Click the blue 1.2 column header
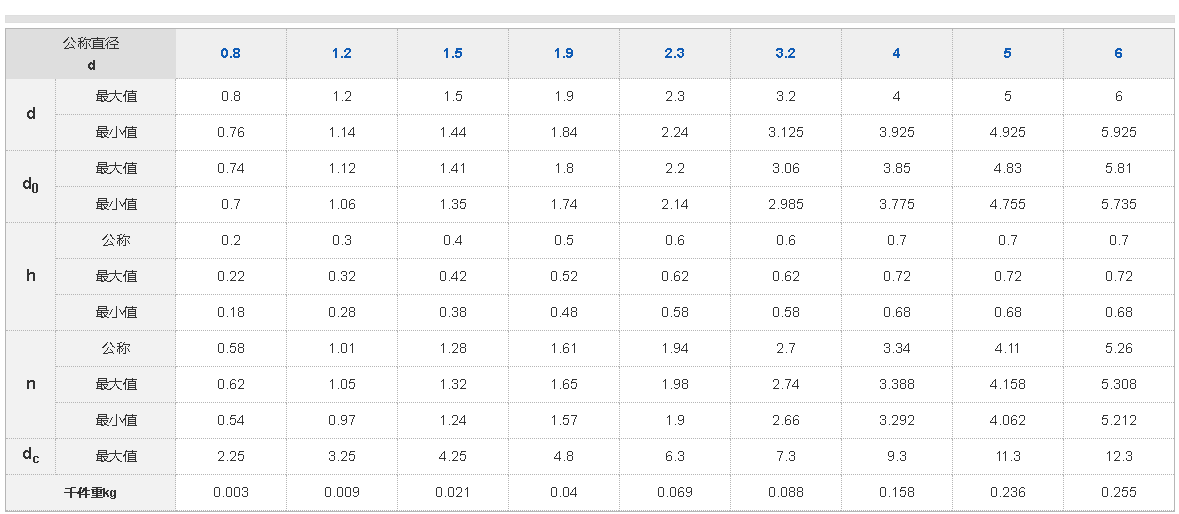Viewport: 1179px width, 514px height. [x=342, y=53]
